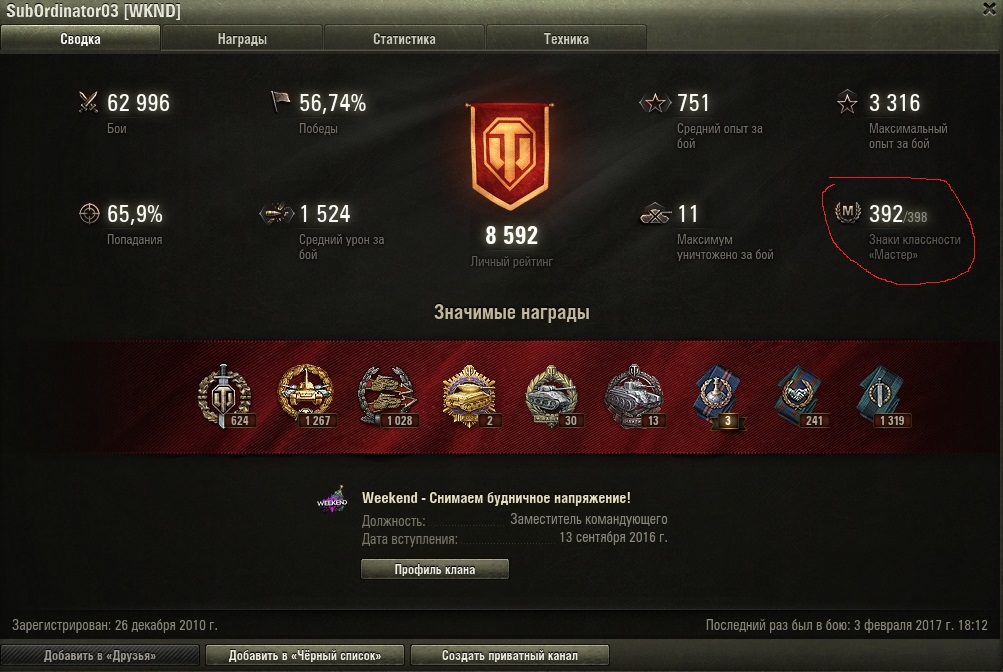The height and width of the screenshot is (672, 1003).
Task: Click the handshake ribbon award numbered 241
Action: 800,396
